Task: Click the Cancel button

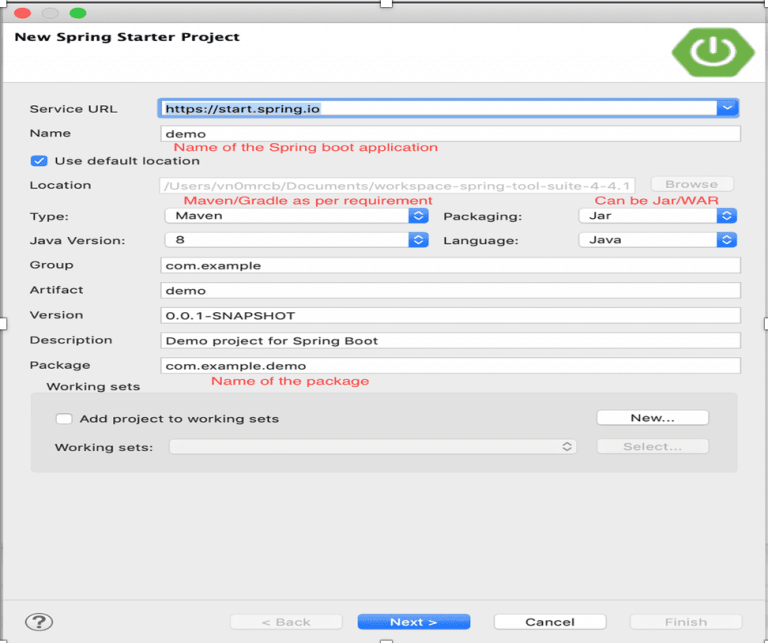Action: 549,621
